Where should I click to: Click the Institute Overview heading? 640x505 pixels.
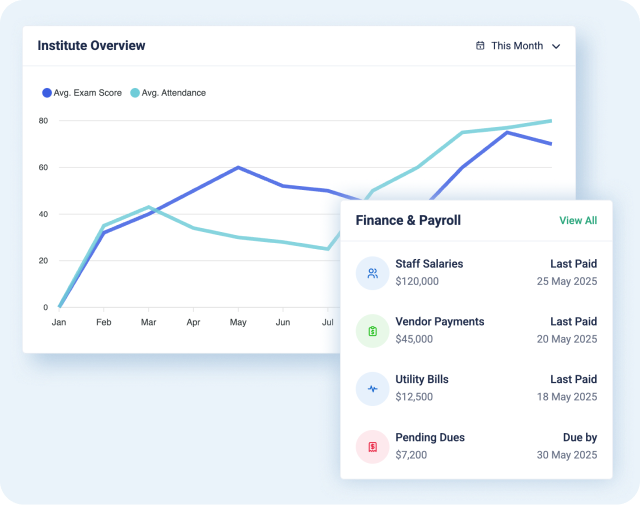(91, 46)
